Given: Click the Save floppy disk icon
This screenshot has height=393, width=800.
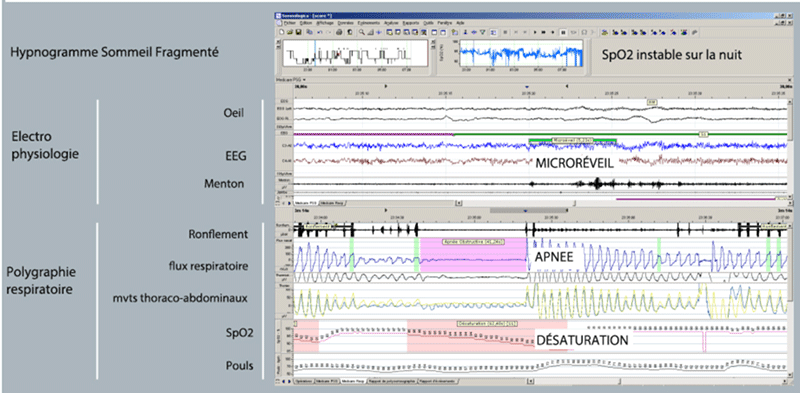Looking at the screenshot, I should click(x=298, y=32).
